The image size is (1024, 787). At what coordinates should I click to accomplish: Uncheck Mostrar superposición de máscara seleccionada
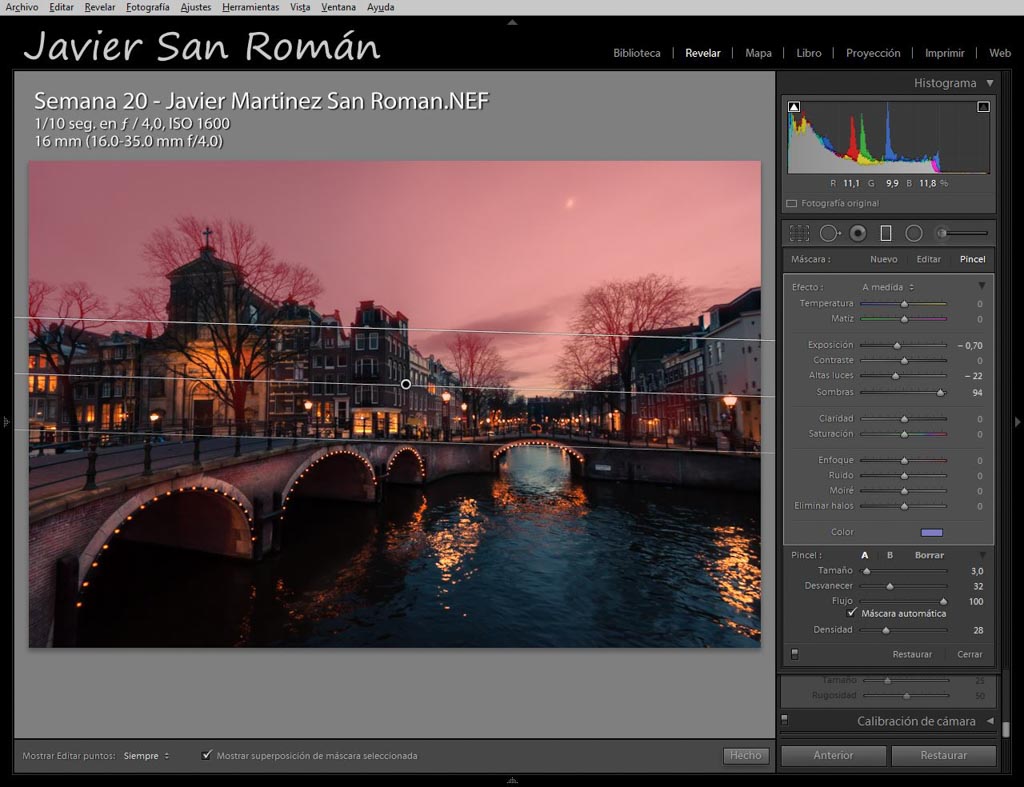click(207, 755)
